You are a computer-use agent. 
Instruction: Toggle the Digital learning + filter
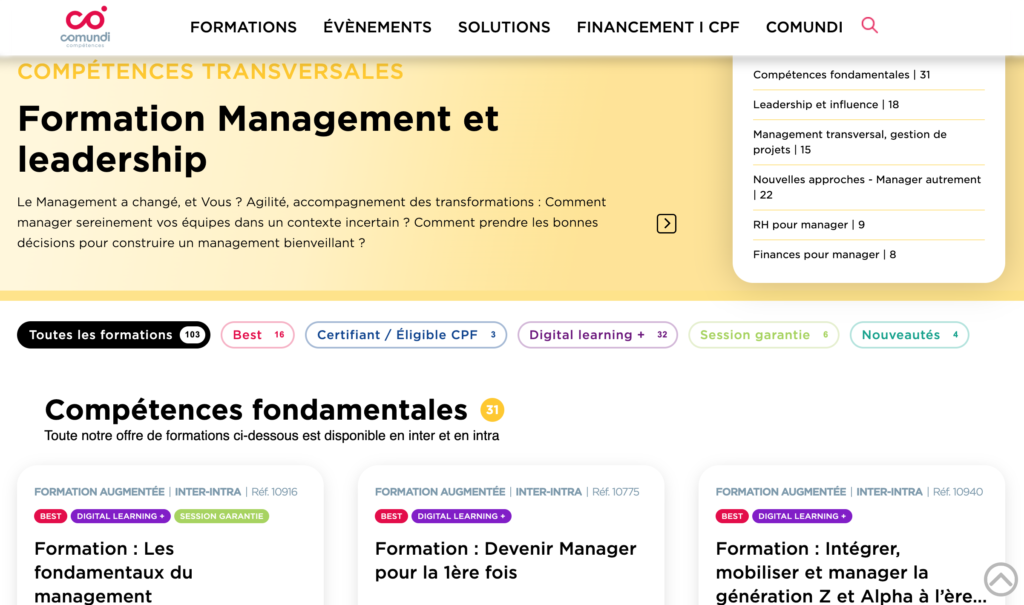click(x=597, y=334)
